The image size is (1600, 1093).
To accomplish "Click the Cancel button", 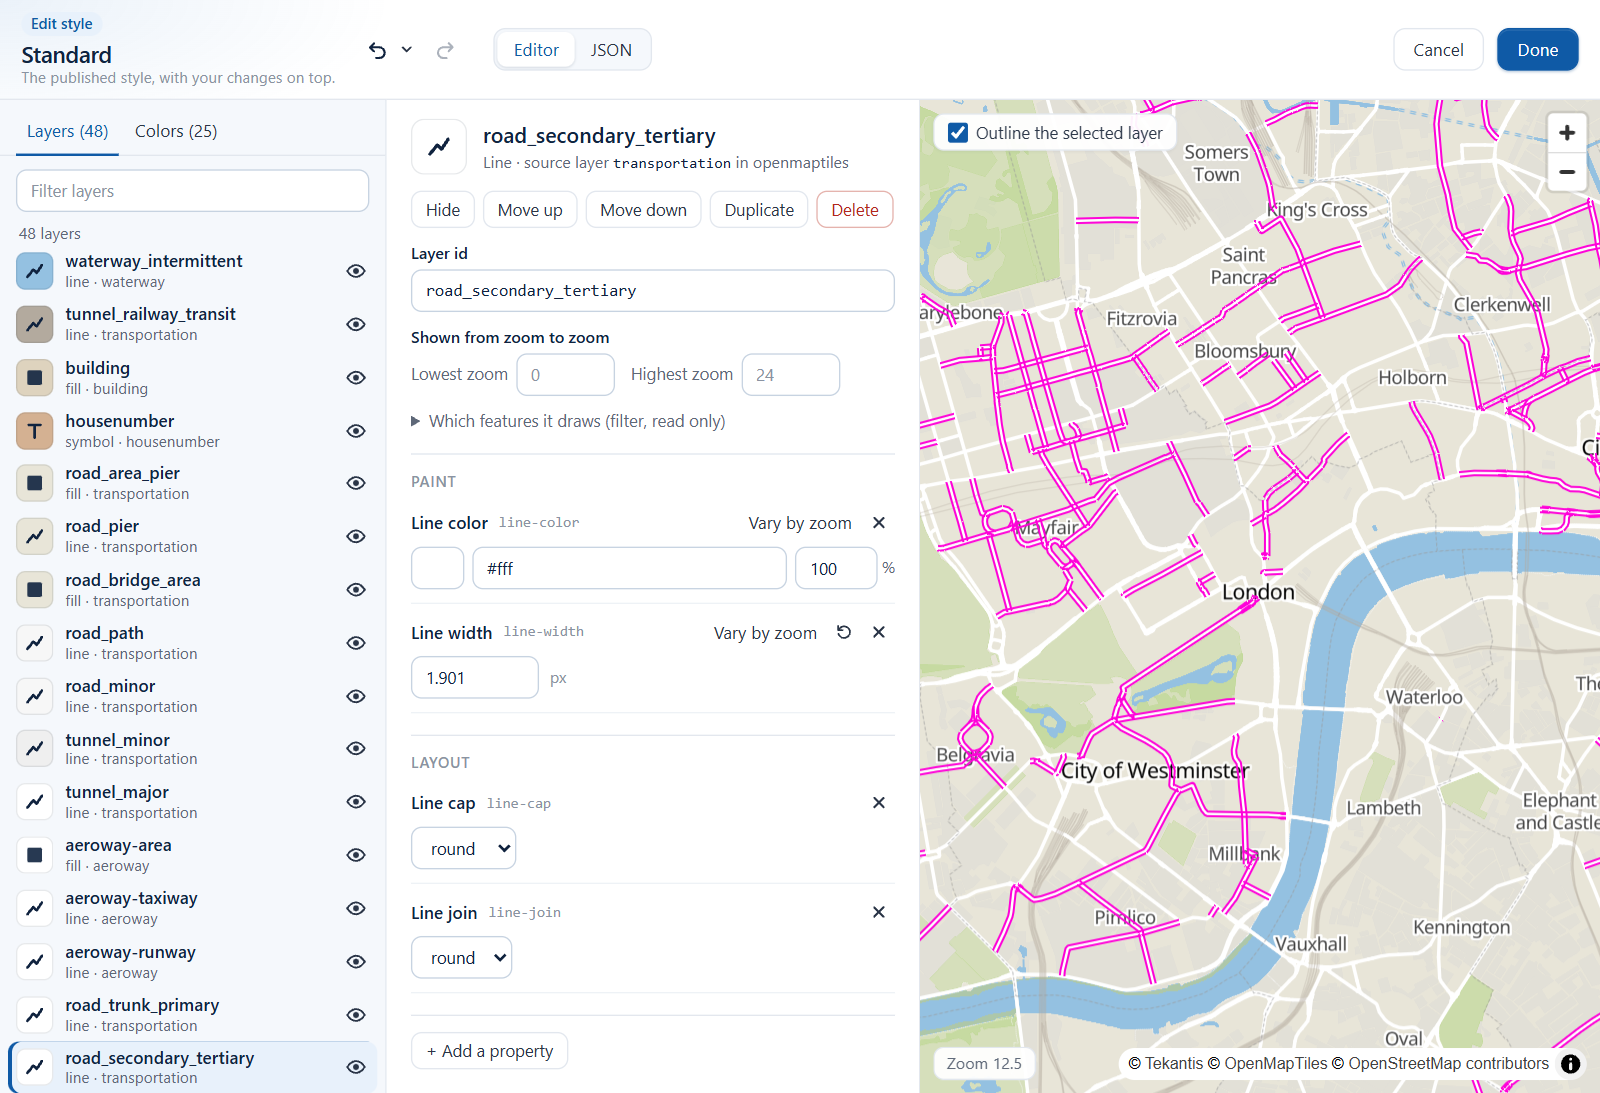I will [x=1438, y=50].
